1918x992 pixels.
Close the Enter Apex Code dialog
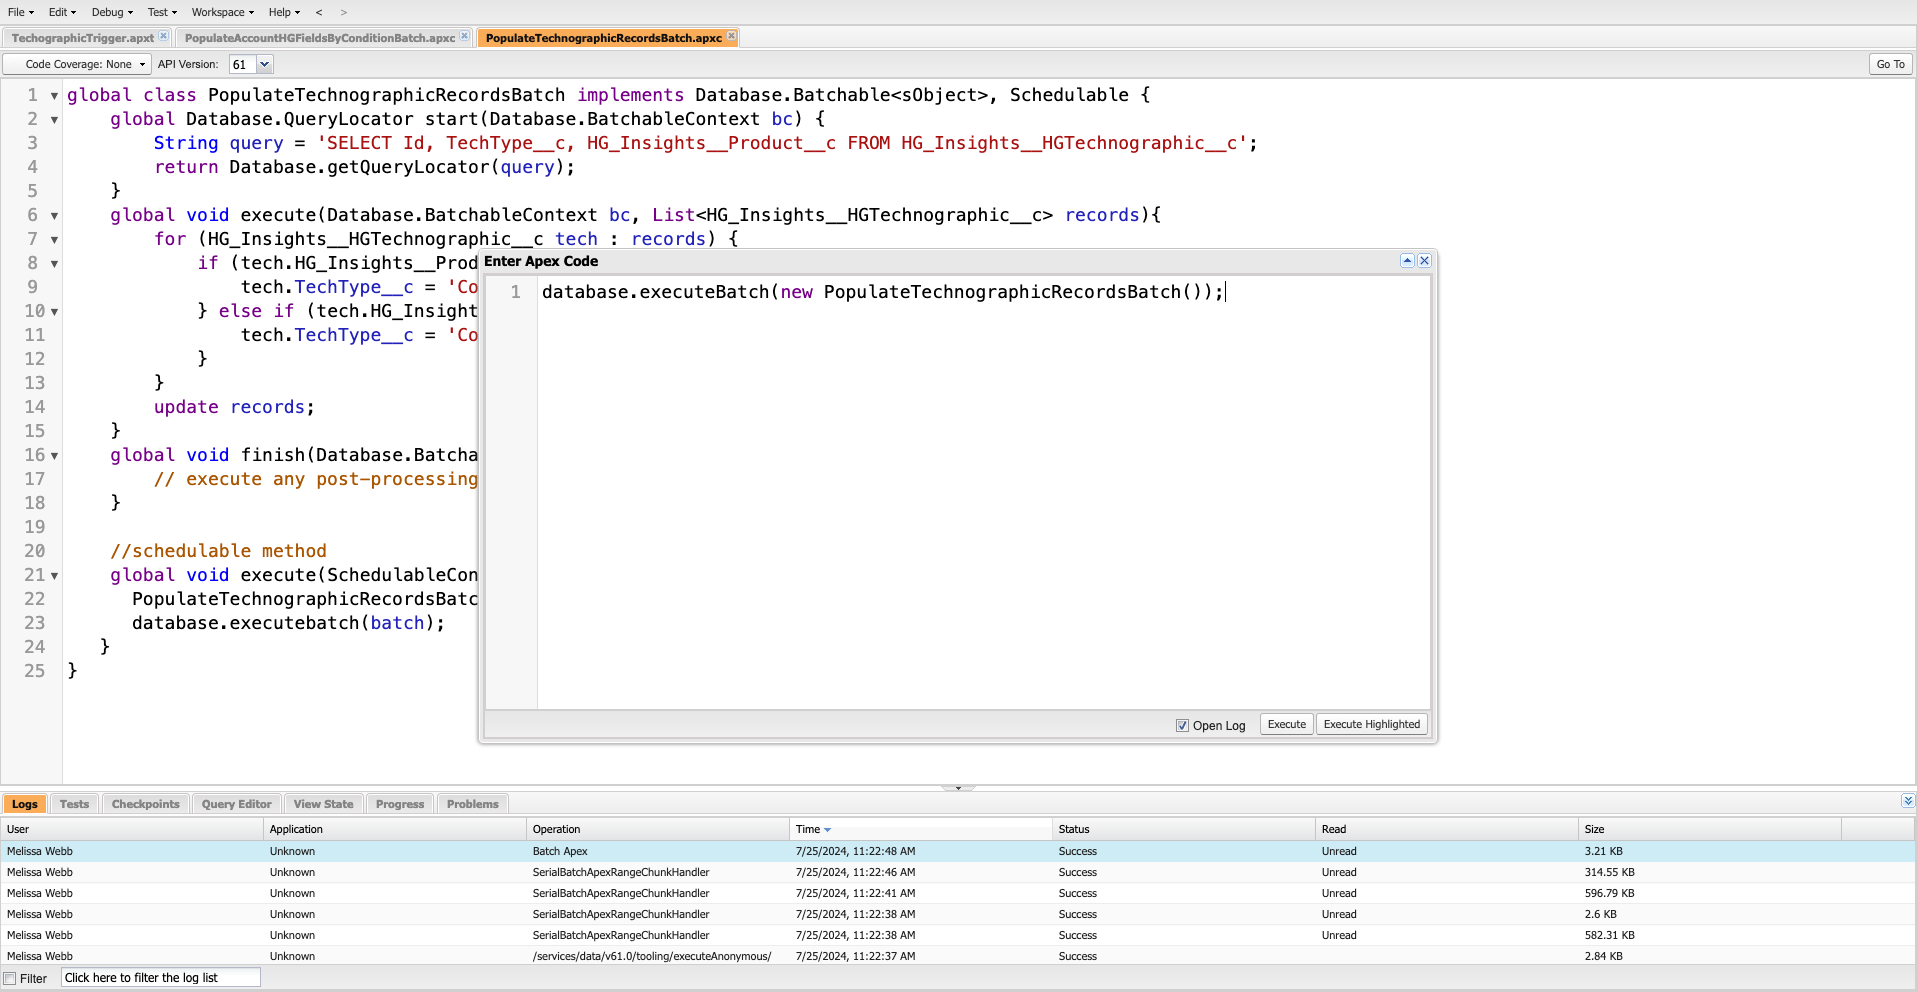pos(1425,261)
